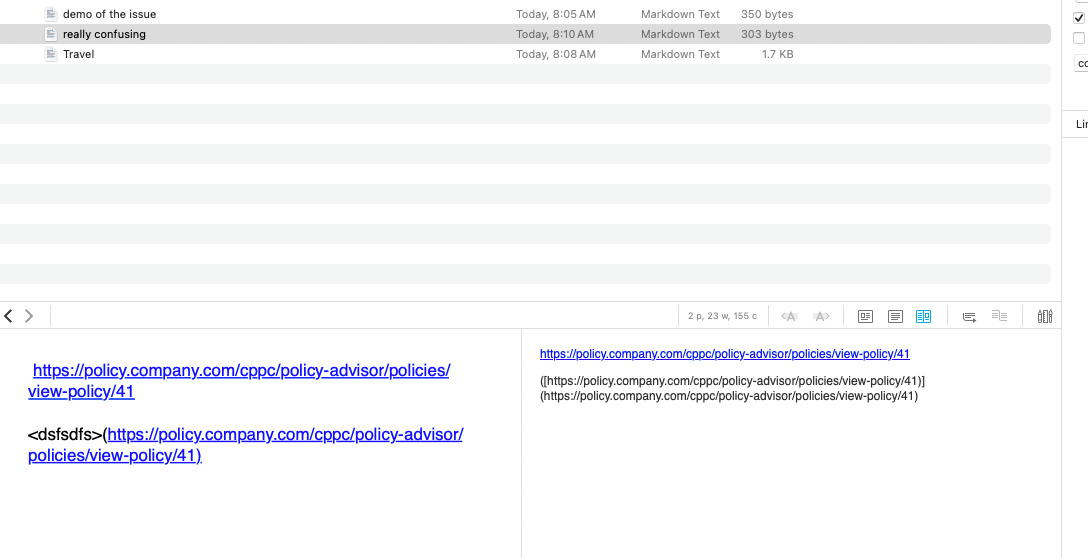Open the 'demo of the issue' document
The image size is (1088, 558).
pyautogui.click(x=109, y=14)
